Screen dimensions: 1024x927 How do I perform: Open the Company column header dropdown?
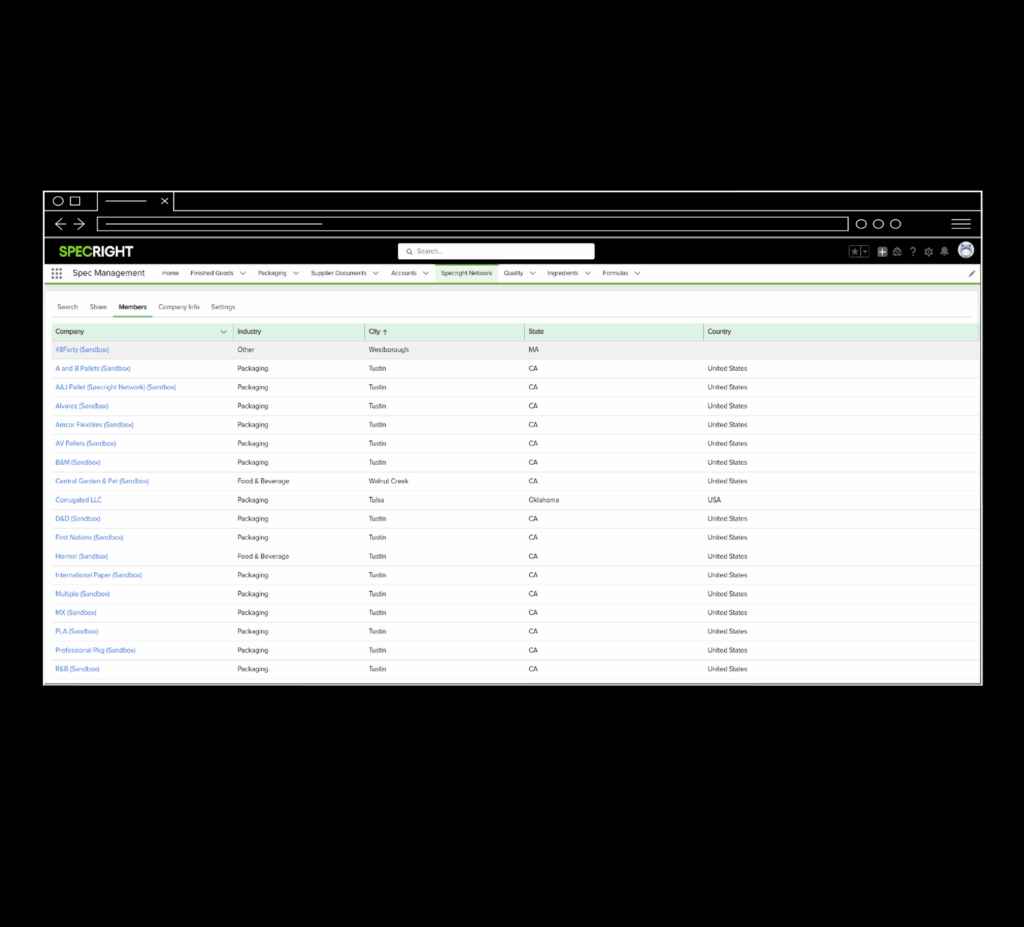[x=223, y=332]
